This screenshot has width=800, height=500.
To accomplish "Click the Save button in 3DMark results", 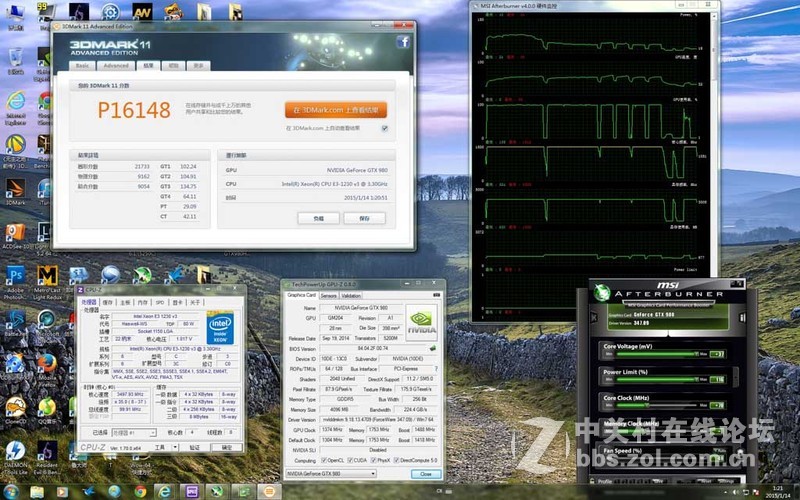I will point(364,218).
